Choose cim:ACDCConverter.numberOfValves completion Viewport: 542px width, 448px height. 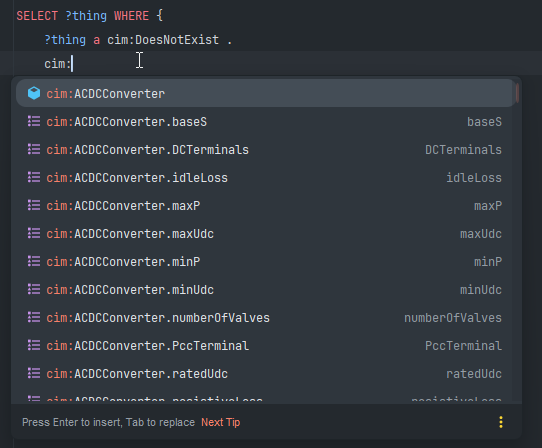click(265, 318)
